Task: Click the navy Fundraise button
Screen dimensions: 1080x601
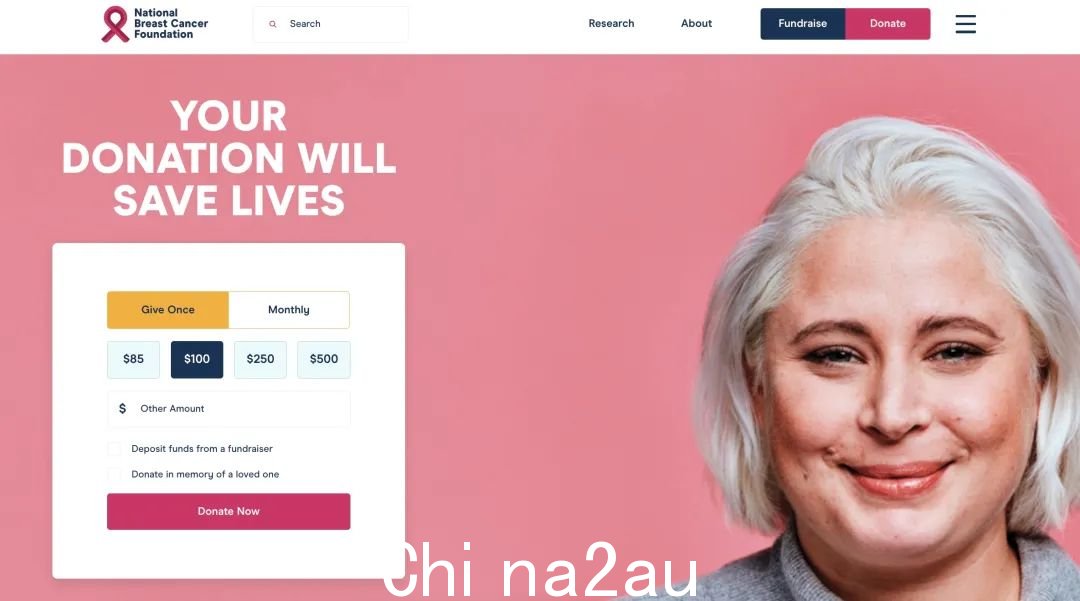Action: tap(802, 23)
